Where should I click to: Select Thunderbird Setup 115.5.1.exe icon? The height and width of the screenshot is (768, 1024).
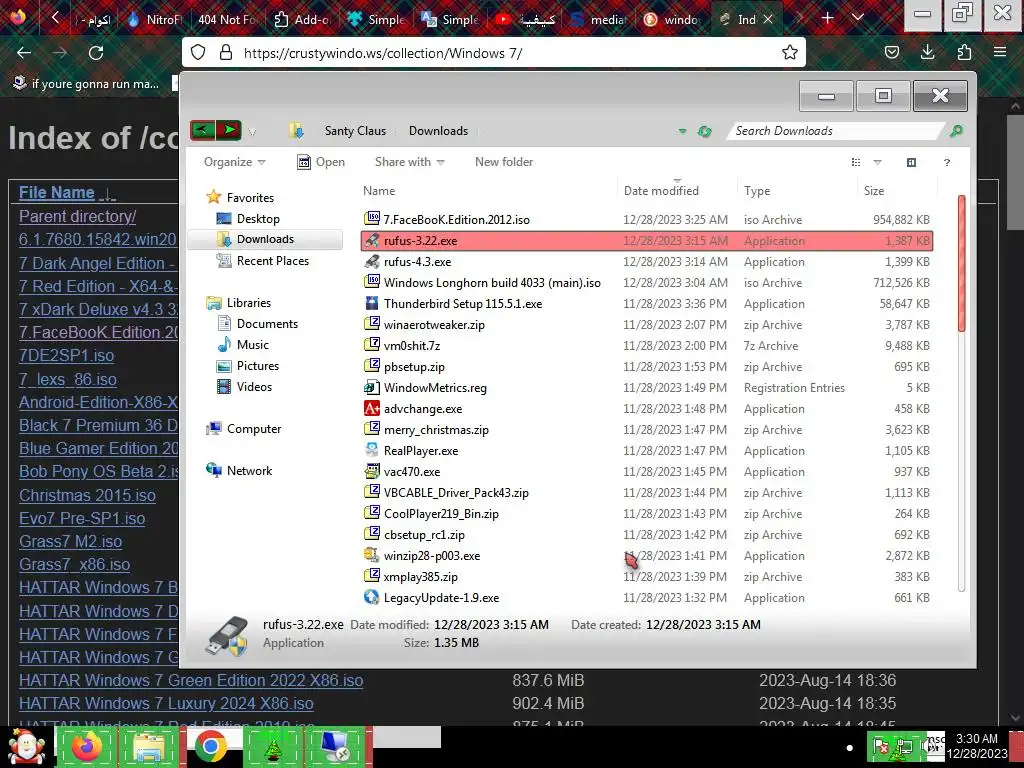pyautogui.click(x=372, y=303)
